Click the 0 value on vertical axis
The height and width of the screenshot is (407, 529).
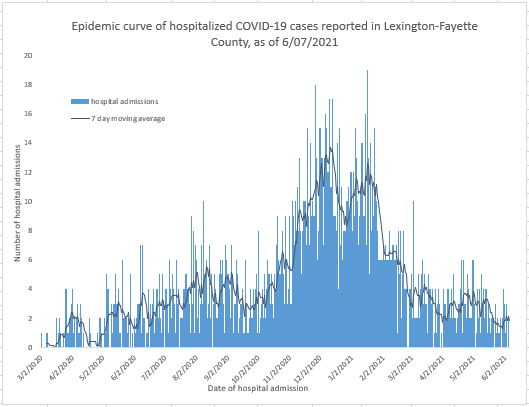pyautogui.click(x=30, y=347)
